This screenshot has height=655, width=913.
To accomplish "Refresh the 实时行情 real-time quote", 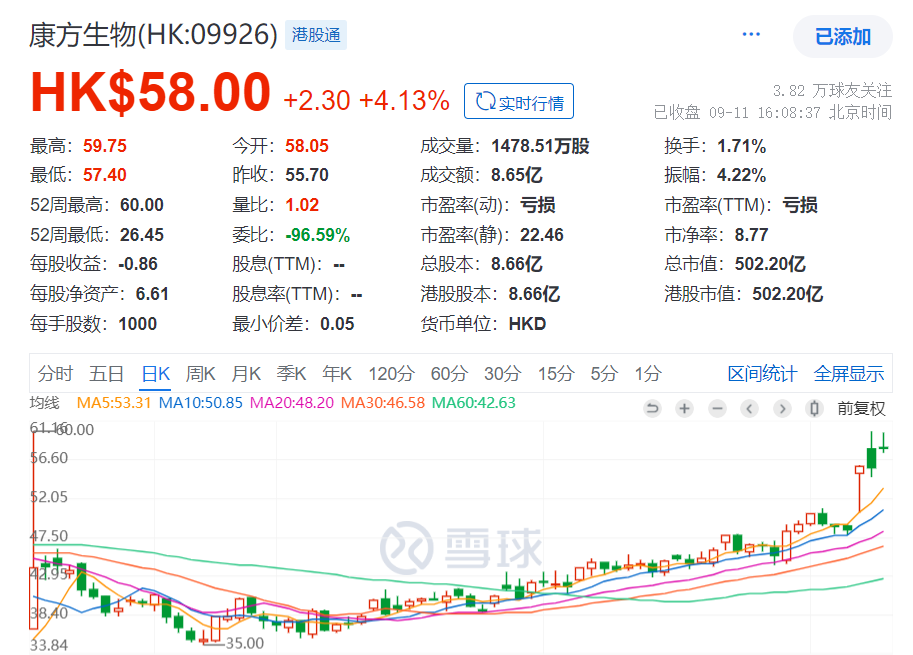I will pyautogui.click(x=519, y=101).
